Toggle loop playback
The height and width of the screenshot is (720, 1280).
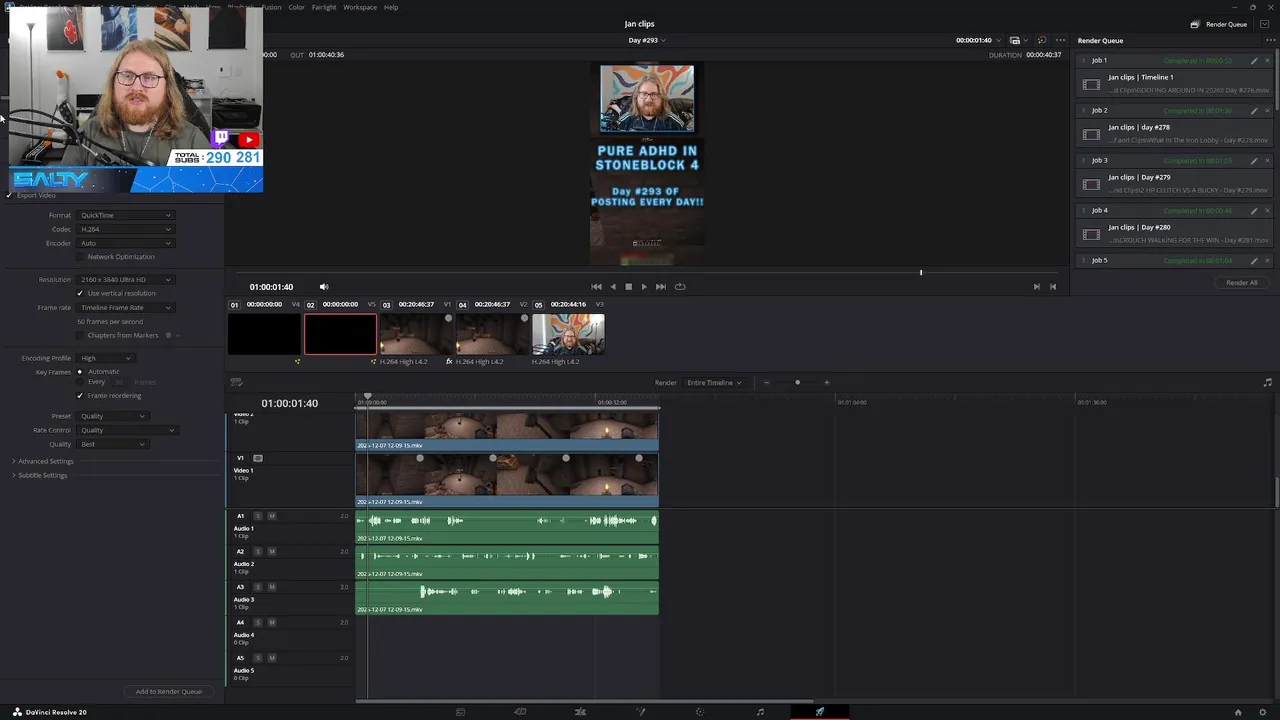pyautogui.click(x=680, y=286)
